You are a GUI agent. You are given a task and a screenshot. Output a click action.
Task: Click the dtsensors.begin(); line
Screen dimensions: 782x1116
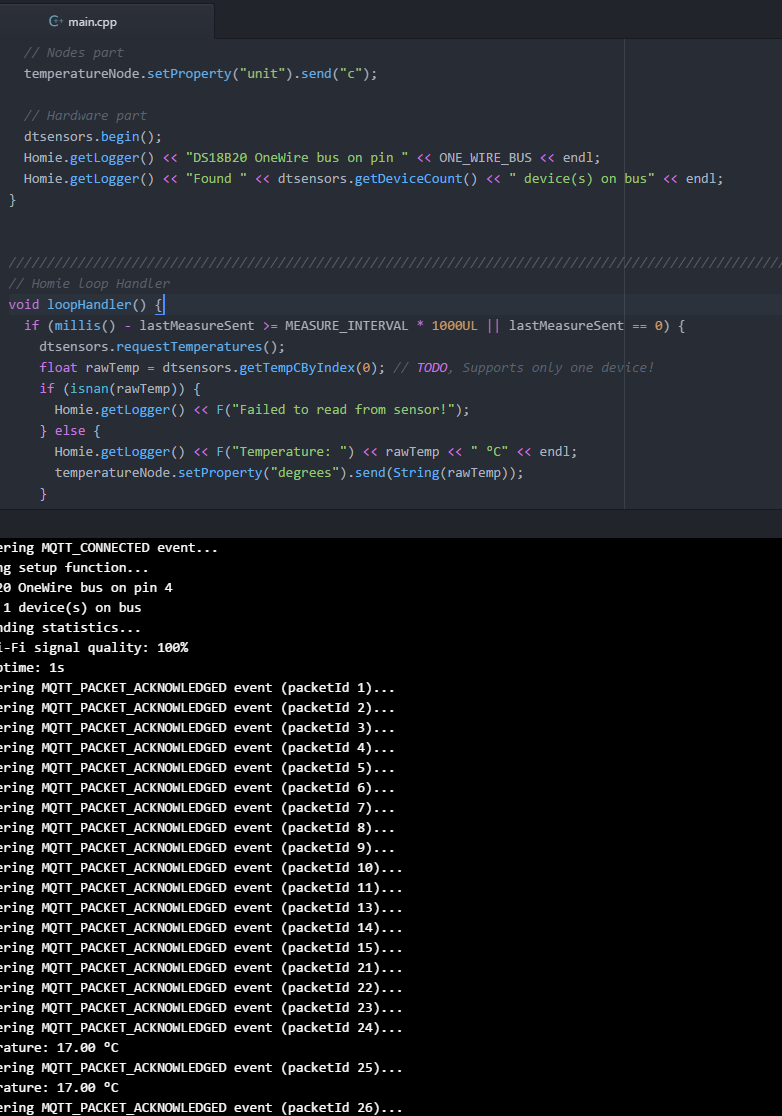[93, 137]
